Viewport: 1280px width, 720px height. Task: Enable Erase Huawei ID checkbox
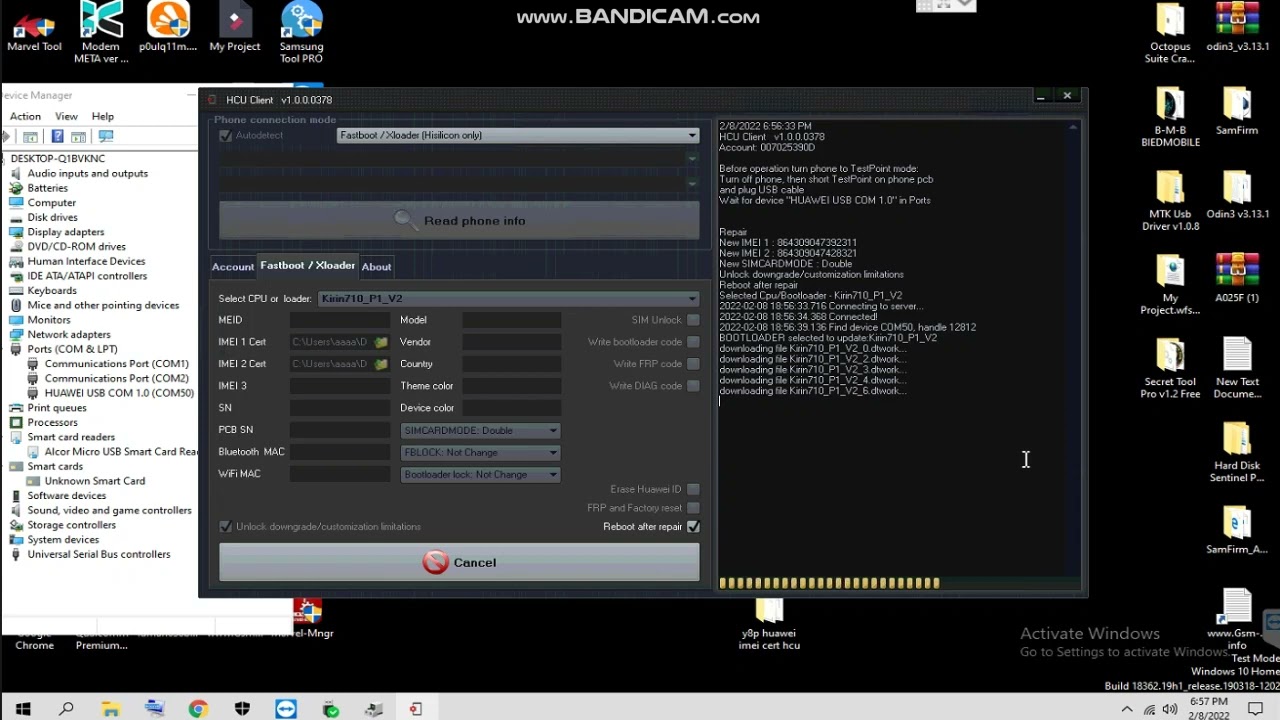(x=693, y=489)
